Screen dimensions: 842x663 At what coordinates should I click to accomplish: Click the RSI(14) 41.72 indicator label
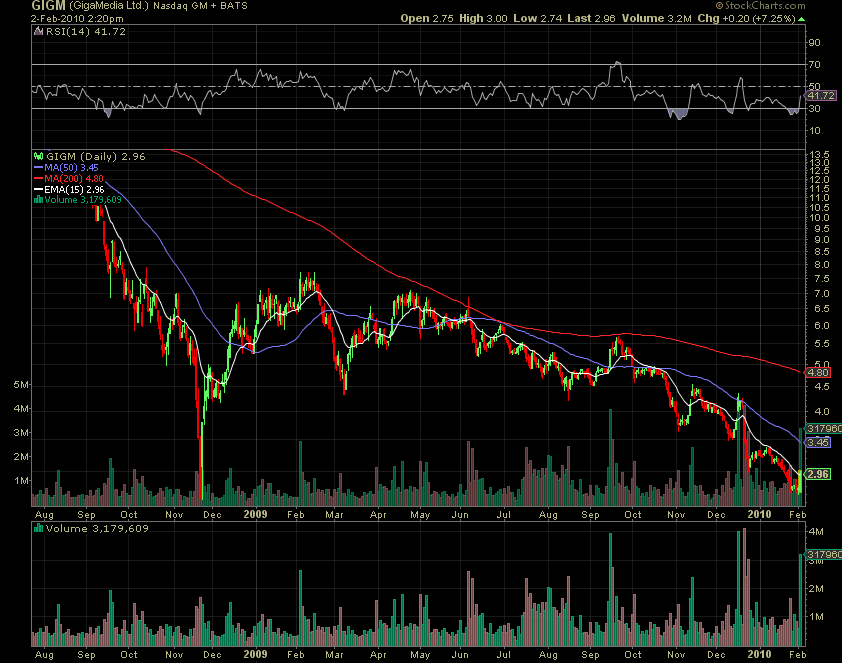pyautogui.click(x=86, y=32)
